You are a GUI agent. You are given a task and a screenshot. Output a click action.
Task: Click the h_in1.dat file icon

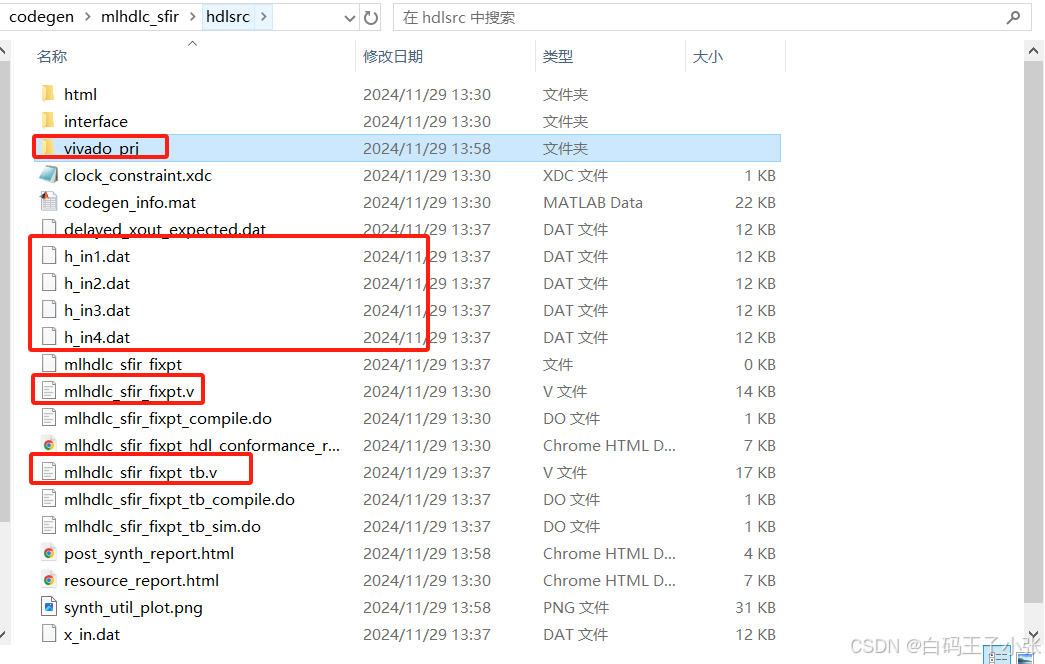click(49, 256)
